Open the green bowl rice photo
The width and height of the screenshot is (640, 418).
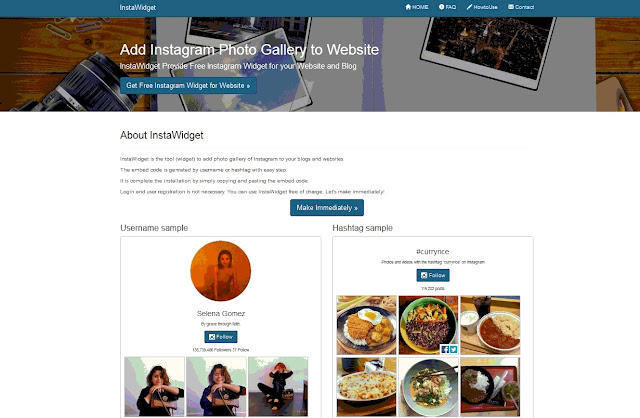pos(429,325)
